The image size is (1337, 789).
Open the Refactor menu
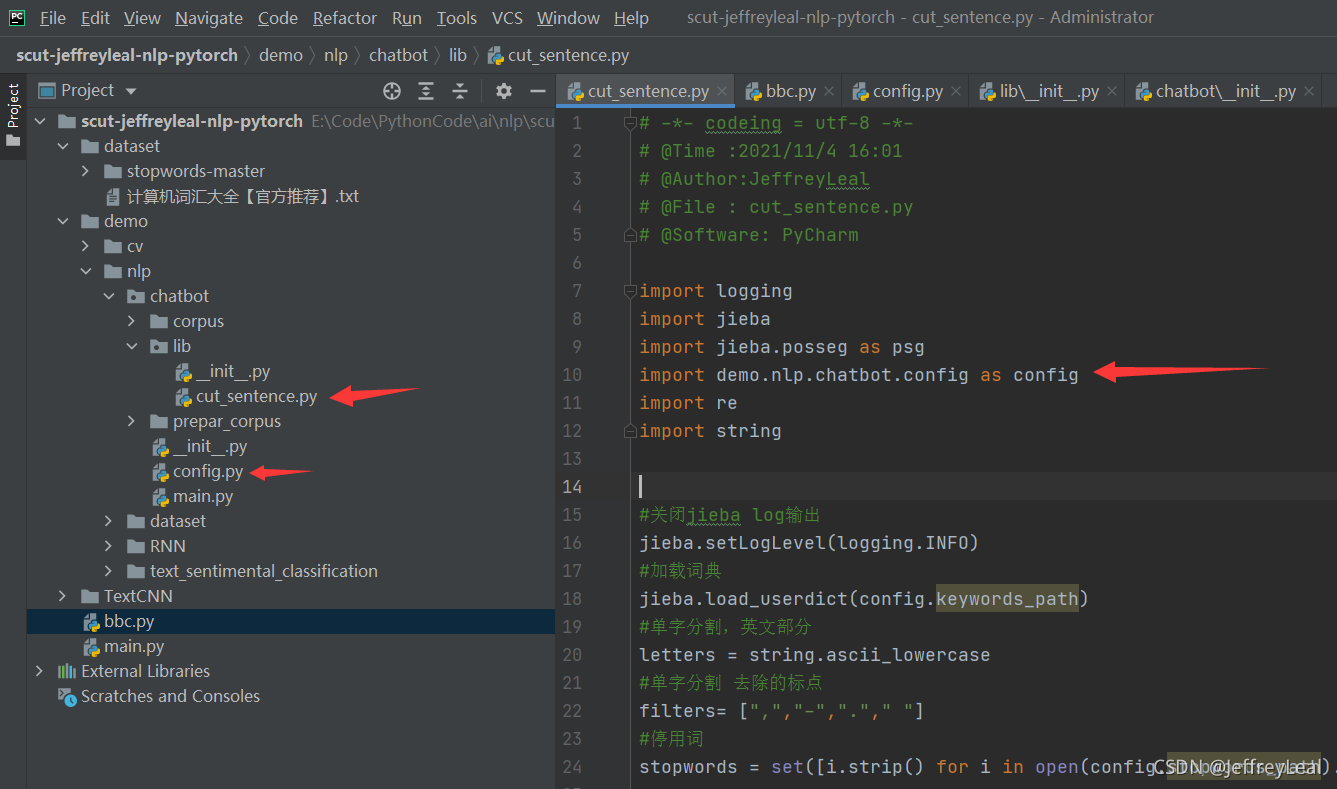pos(346,18)
